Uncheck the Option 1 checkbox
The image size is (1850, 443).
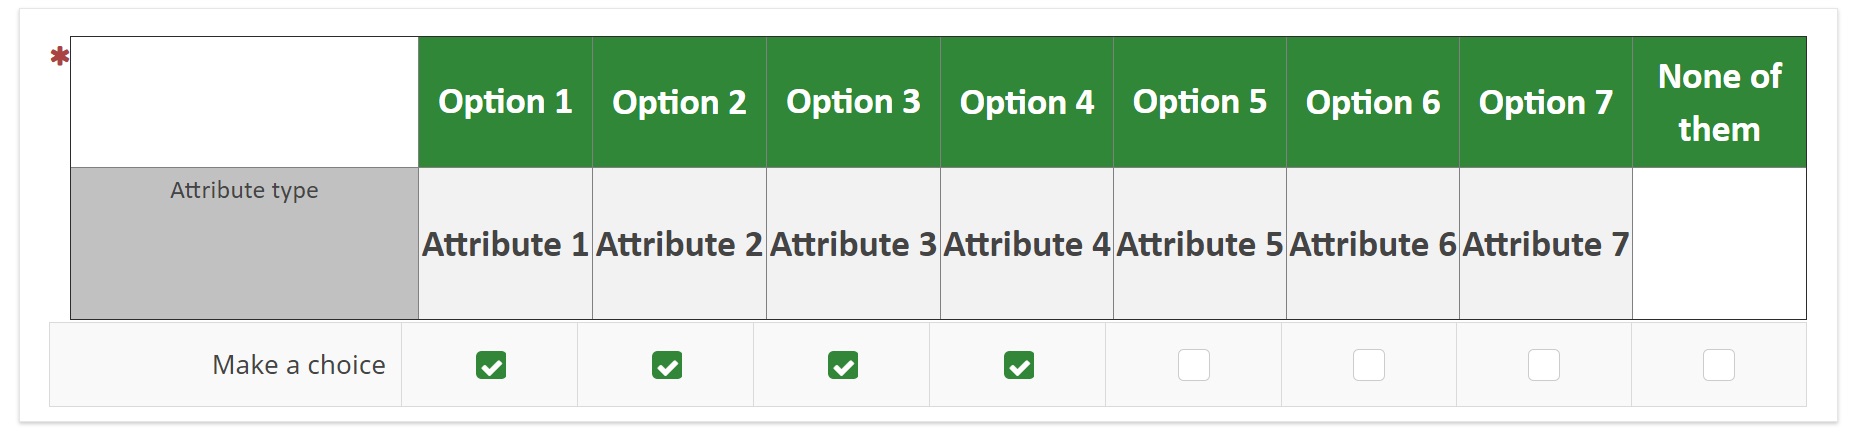[491, 366]
